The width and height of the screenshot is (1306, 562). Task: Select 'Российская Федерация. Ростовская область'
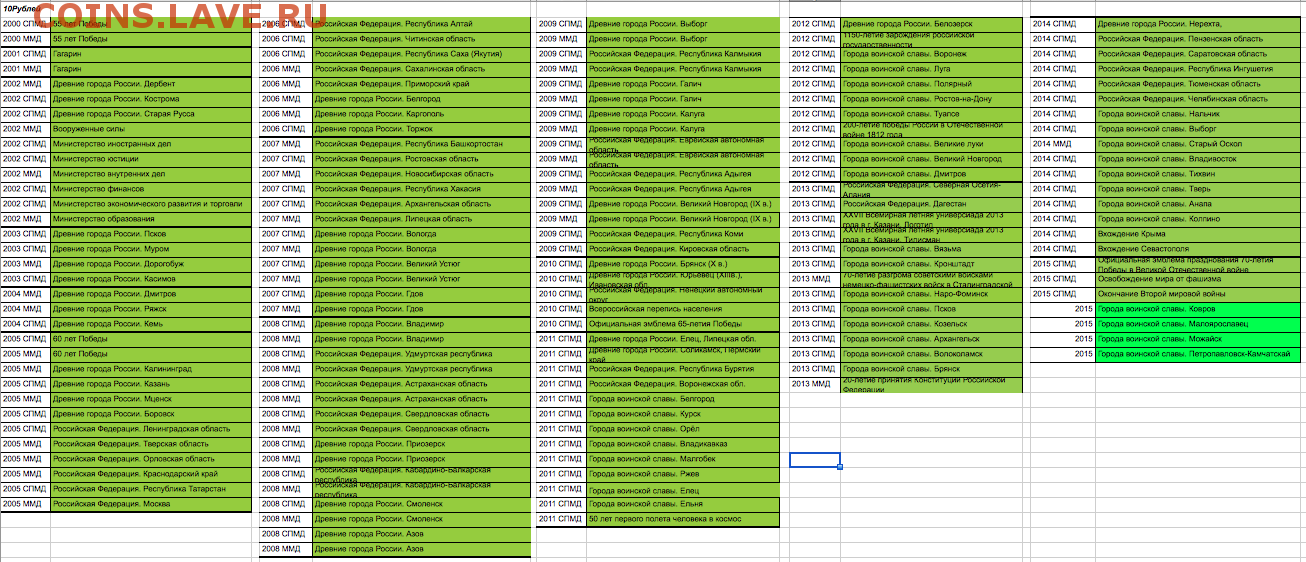click(421, 159)
